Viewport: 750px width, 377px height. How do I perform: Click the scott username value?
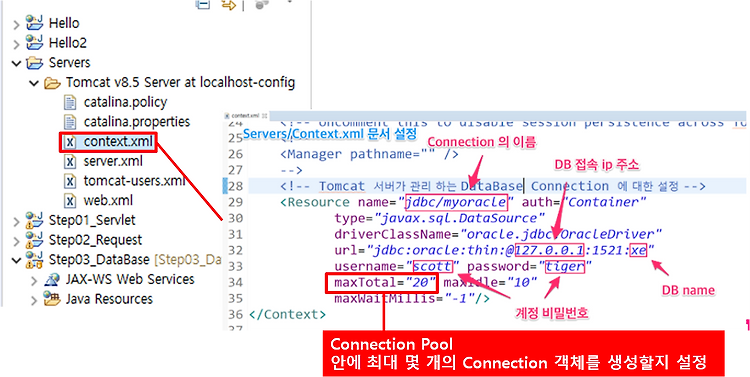[x=432, y=266]
